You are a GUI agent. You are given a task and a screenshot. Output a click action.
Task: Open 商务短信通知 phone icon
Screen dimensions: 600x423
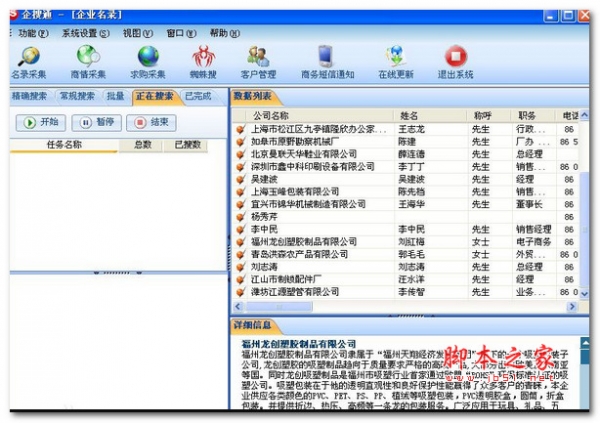328,62
